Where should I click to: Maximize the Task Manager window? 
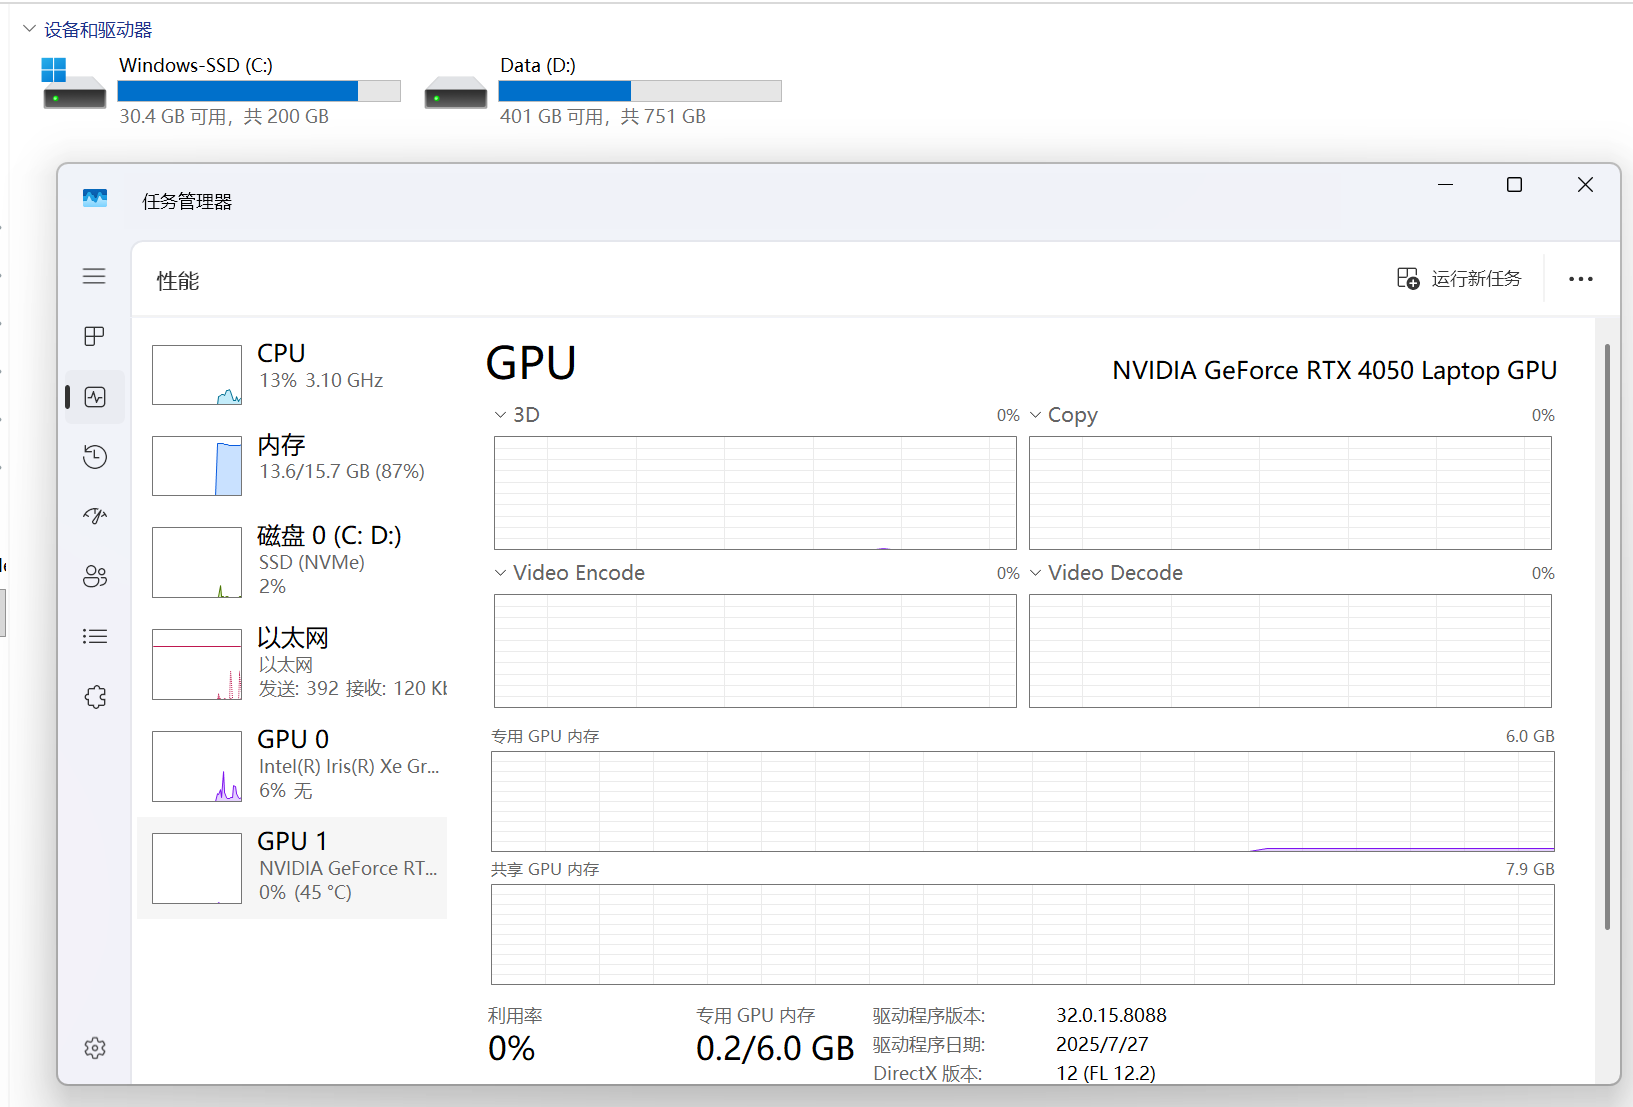point(1514,185)
